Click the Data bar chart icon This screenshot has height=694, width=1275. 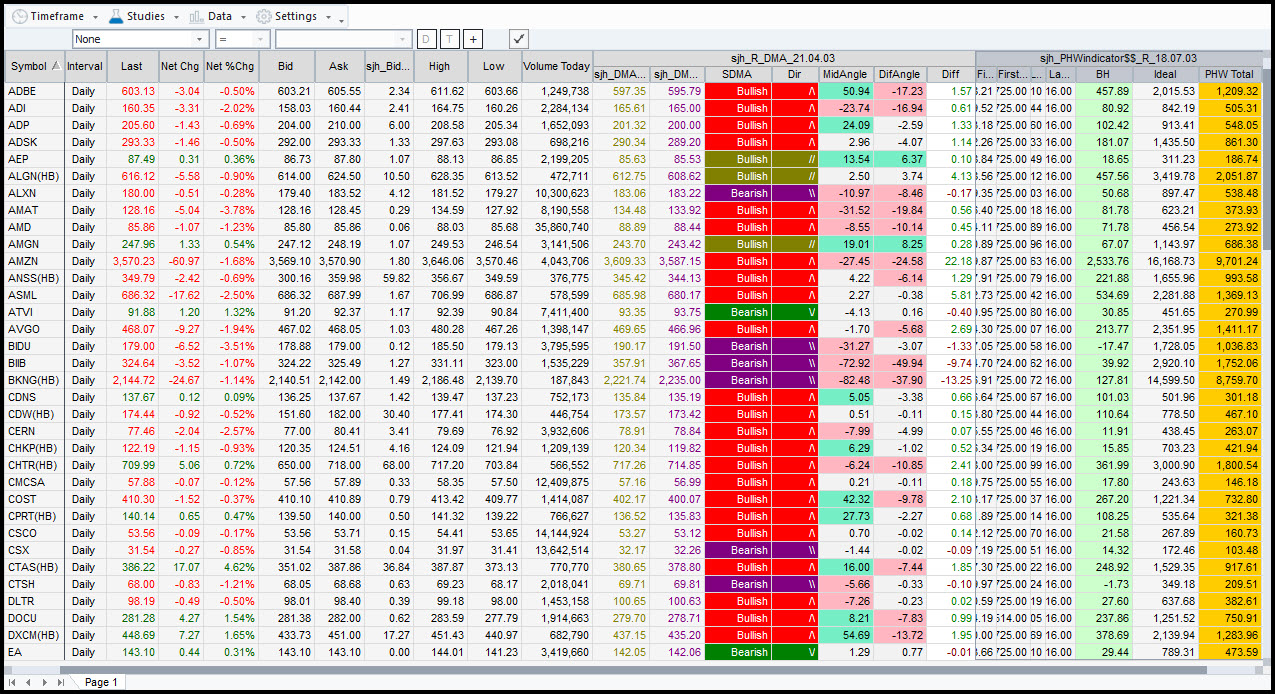pyautogui.click(x=195, y=16)
